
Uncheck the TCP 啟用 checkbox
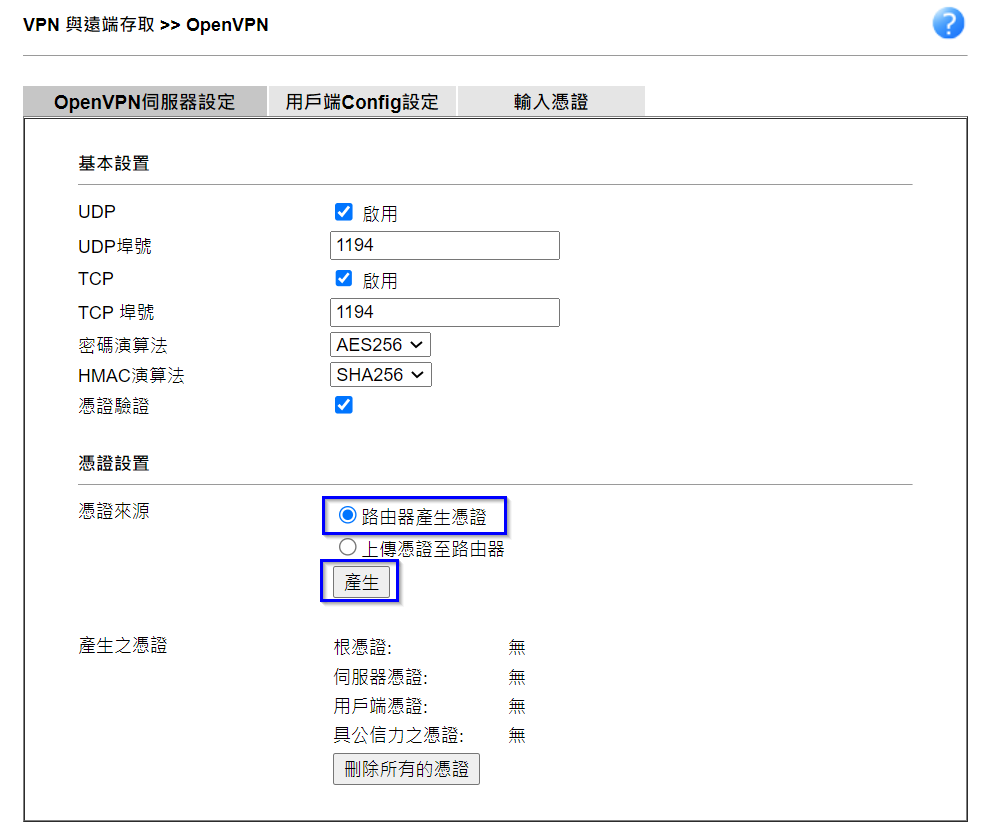344,279
